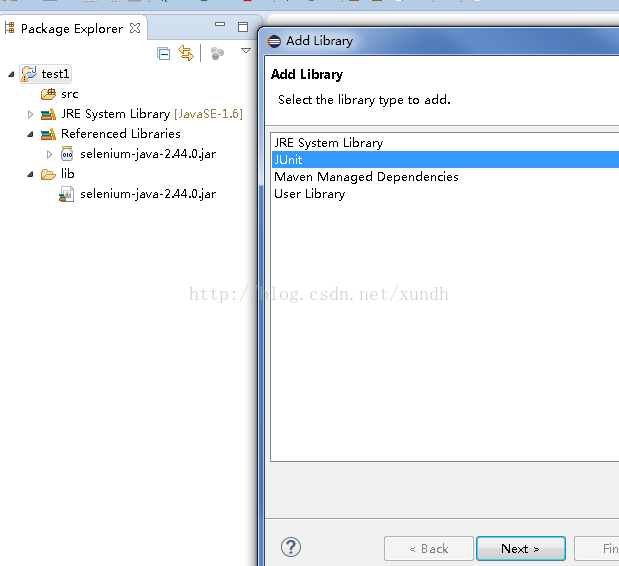Select the Package Explorer tab
The image size is (619, 566).
pos(73,28)
